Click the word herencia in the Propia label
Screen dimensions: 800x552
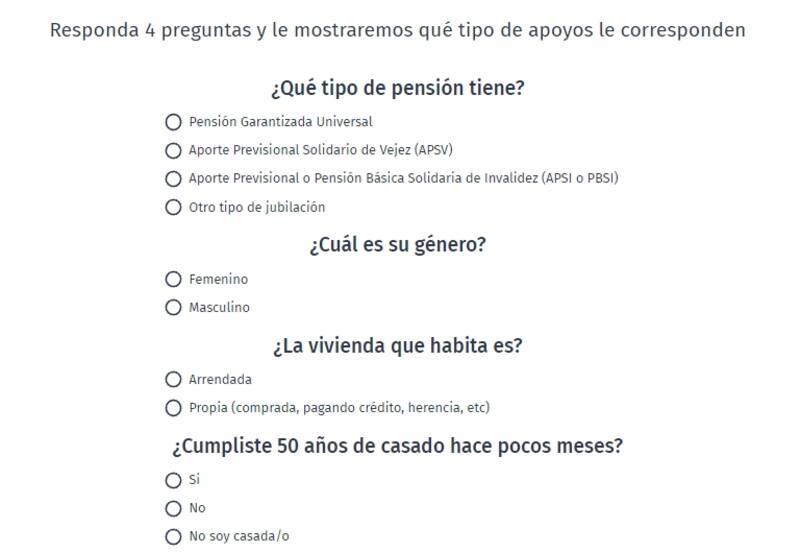tap(431, 408)
